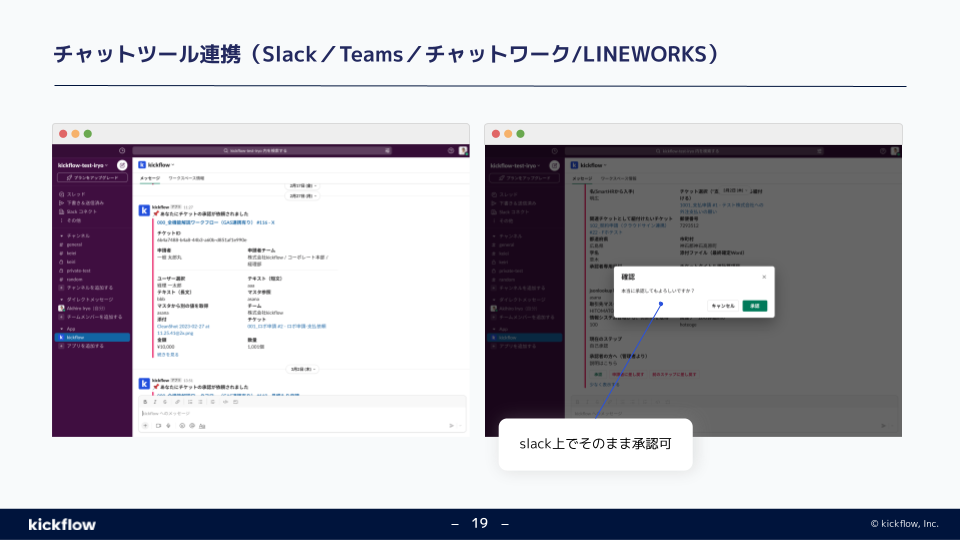
Task: Select the メッセージ tab
Action: (x=149, y=178)
